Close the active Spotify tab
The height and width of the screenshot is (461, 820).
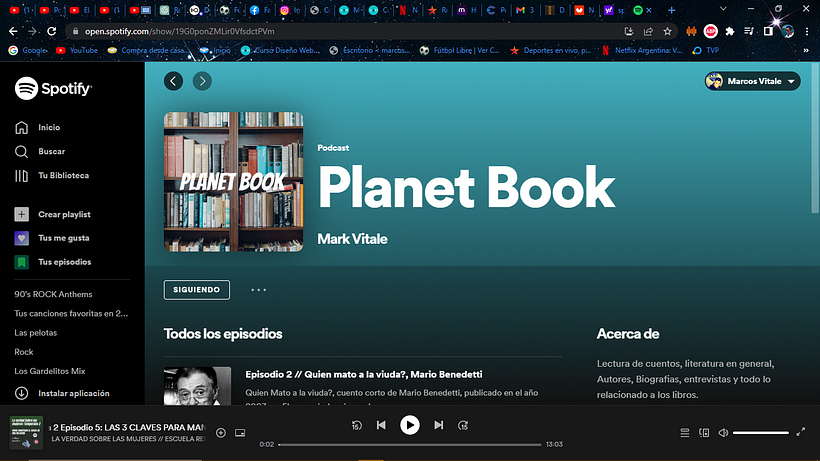(x=649, y=10)
